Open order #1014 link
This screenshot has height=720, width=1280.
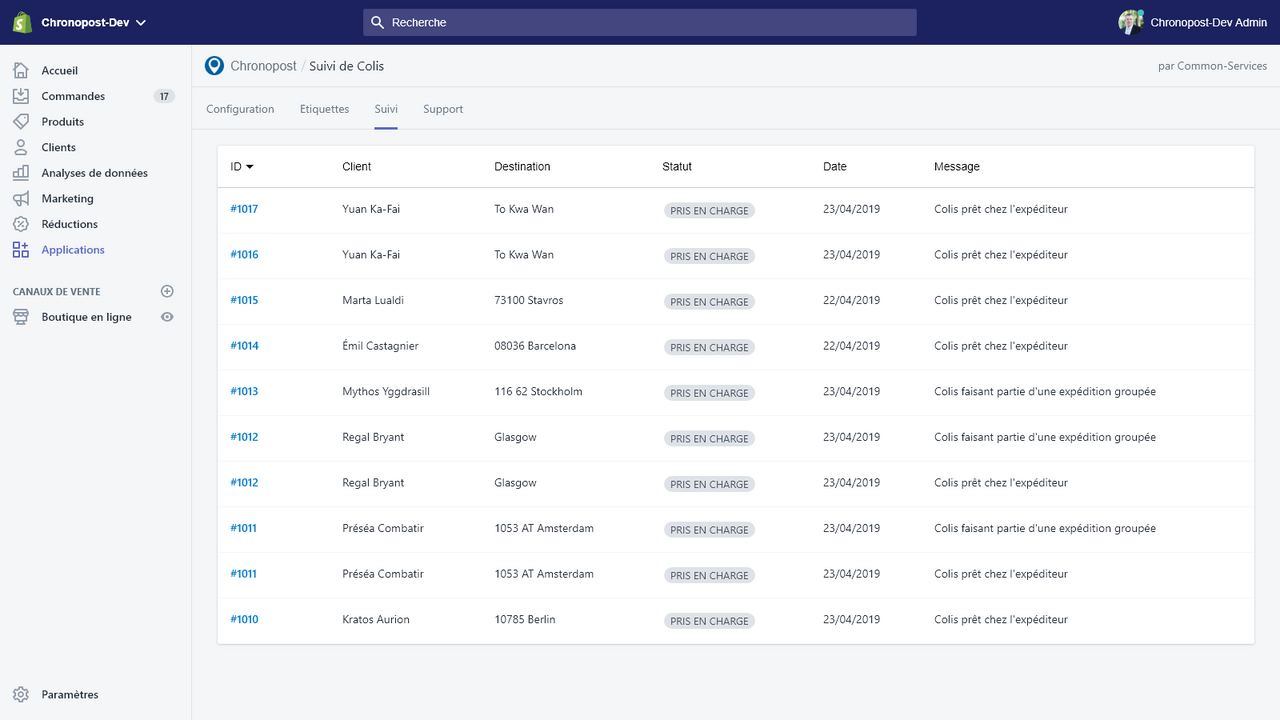click(x=244, y=346)
